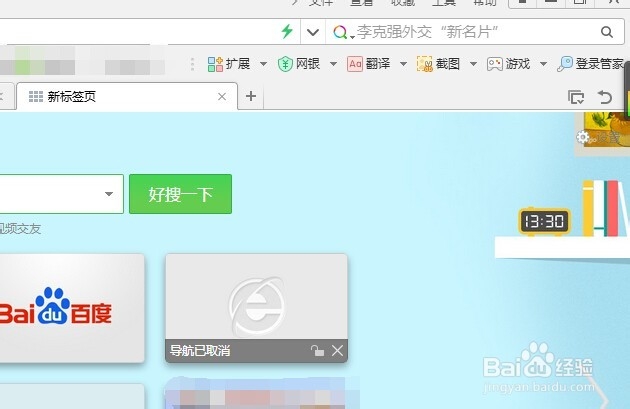Viewport: 630px width, 409px height.
Task: Click the tab list window icon
Action: click(x=576, y=97)
